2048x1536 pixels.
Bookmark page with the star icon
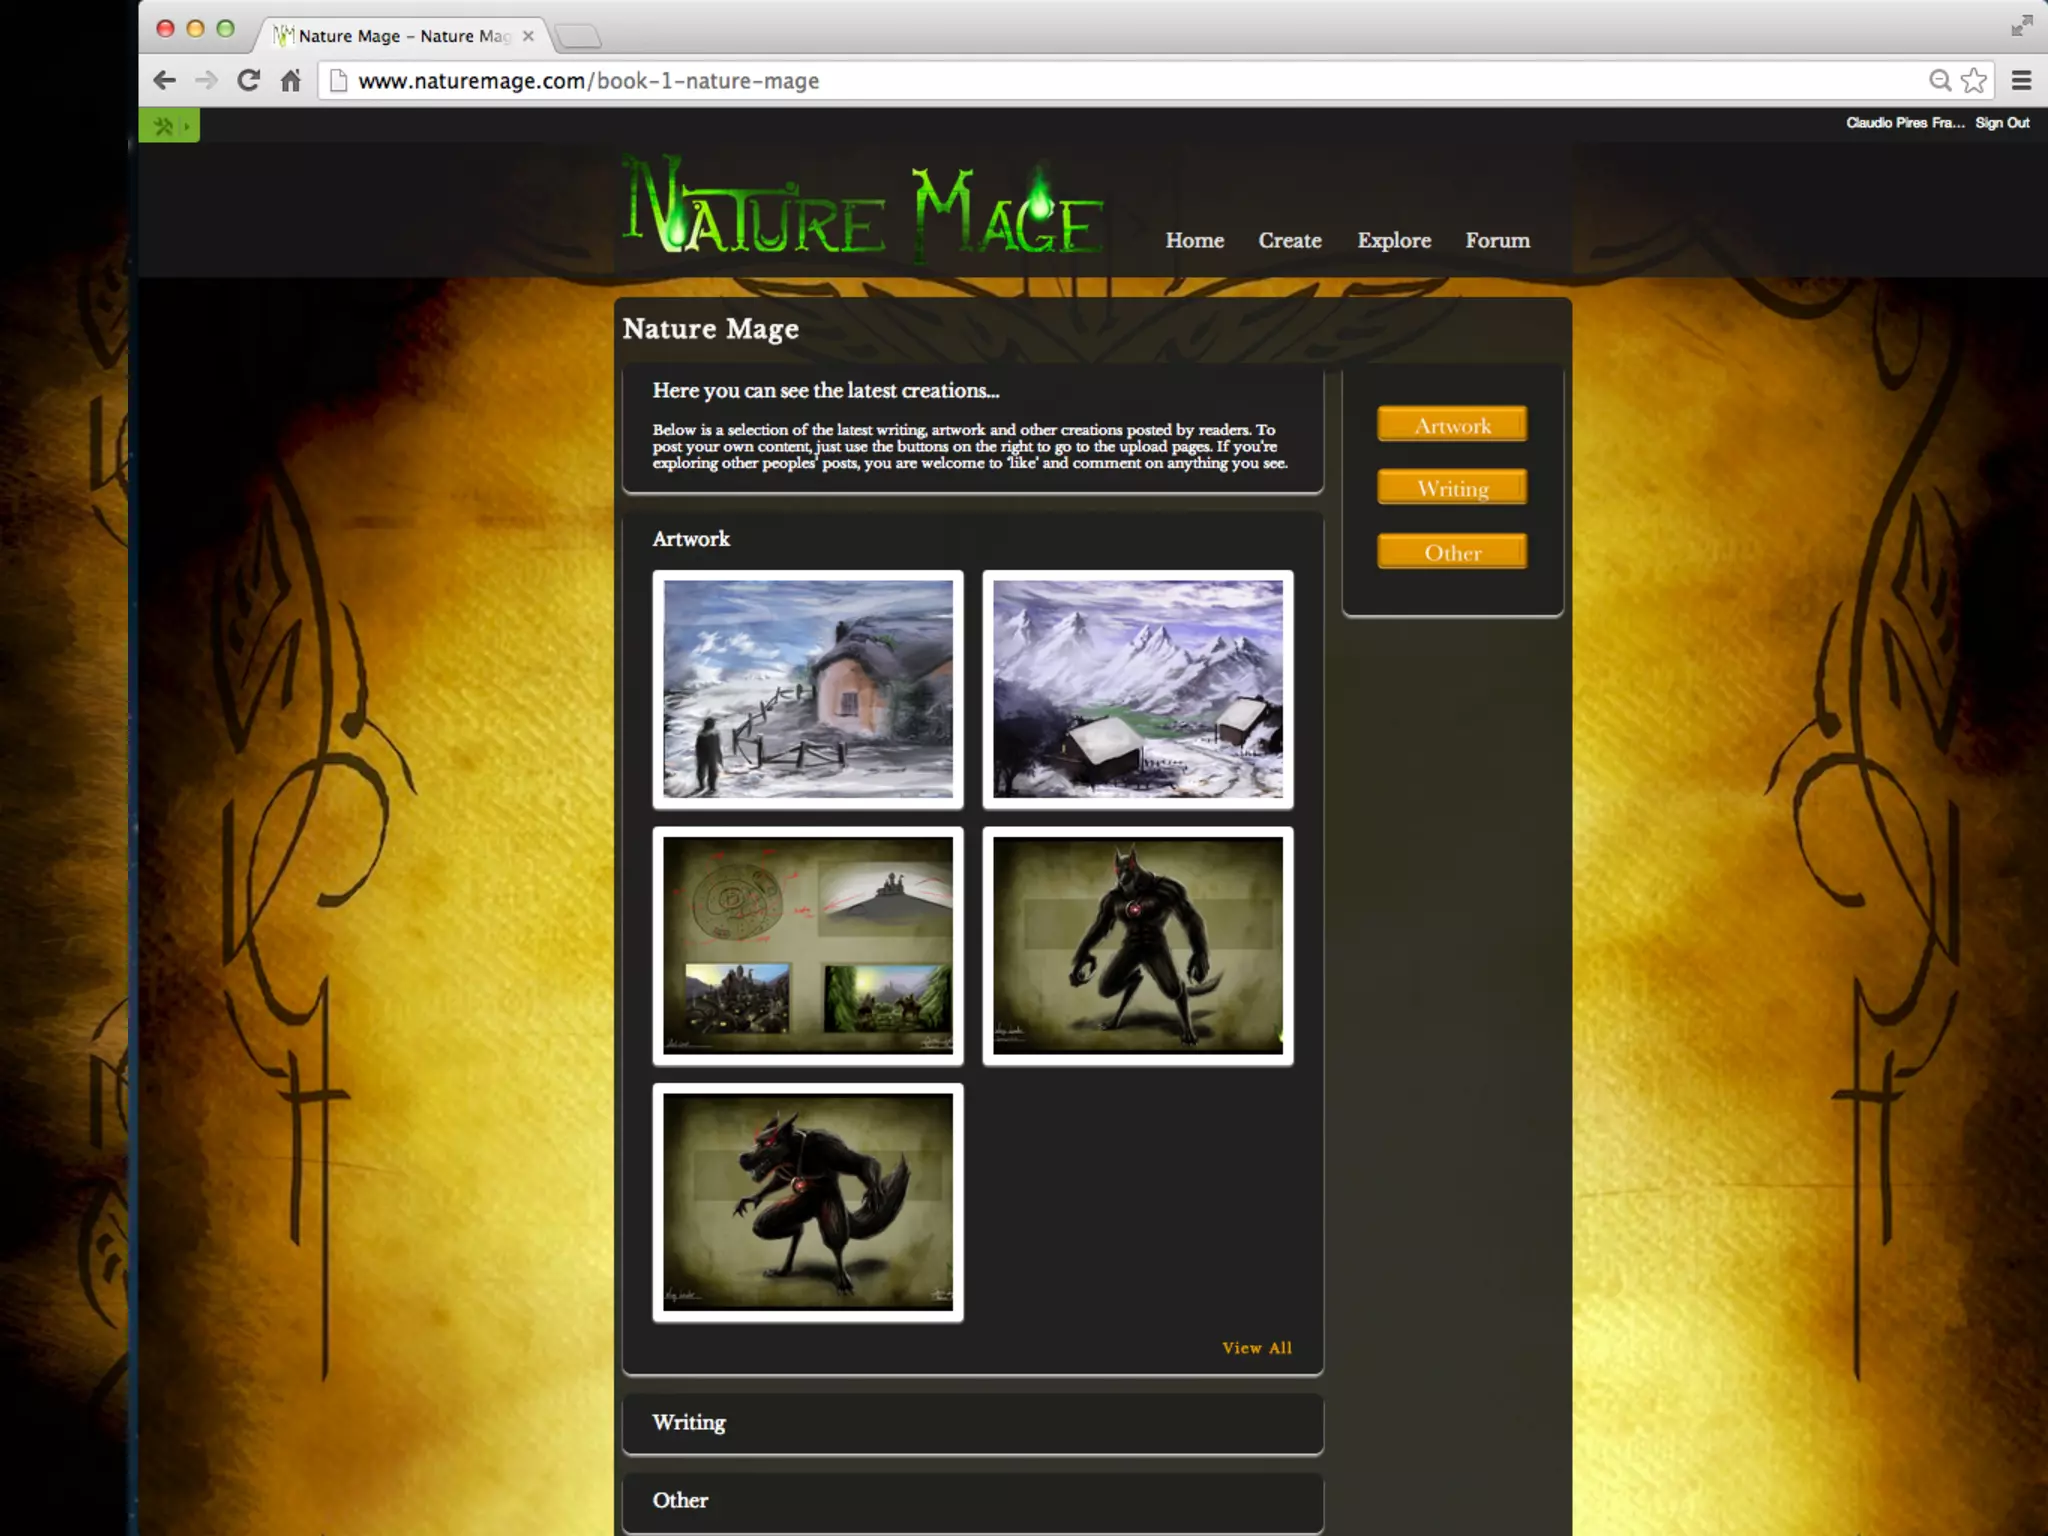click(x=1974, y=81)
